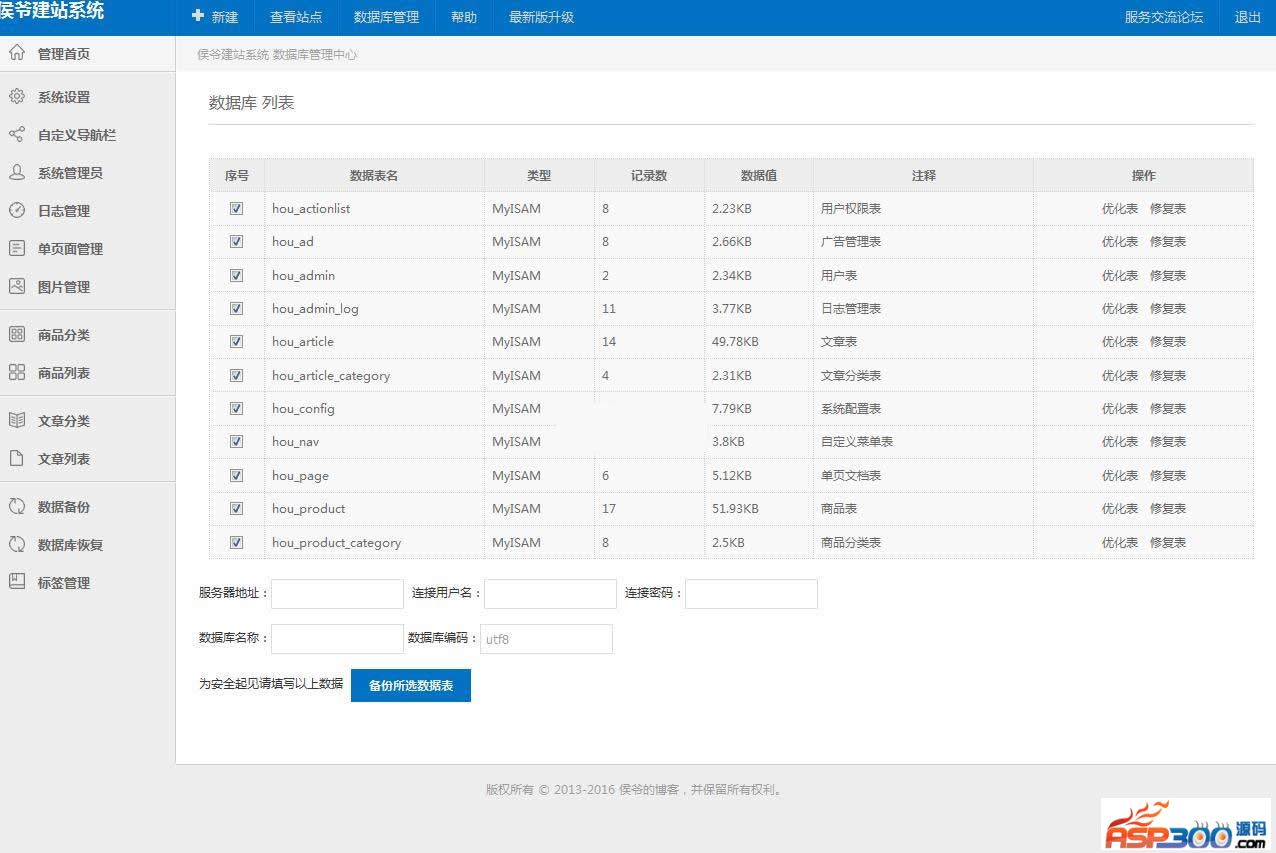Click the image icon for 图片管理
The width and height of the screenshot is (1276, 853).
click(x=17, y=287)
